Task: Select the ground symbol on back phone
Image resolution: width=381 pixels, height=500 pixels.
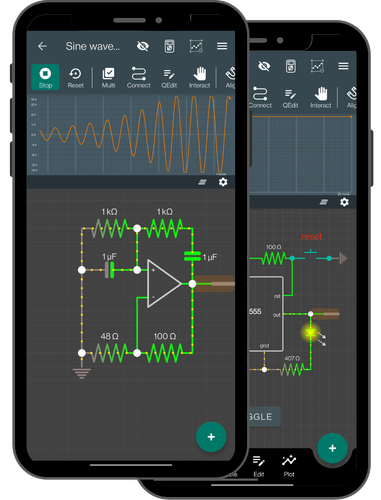Action: [x=343, y=258]
